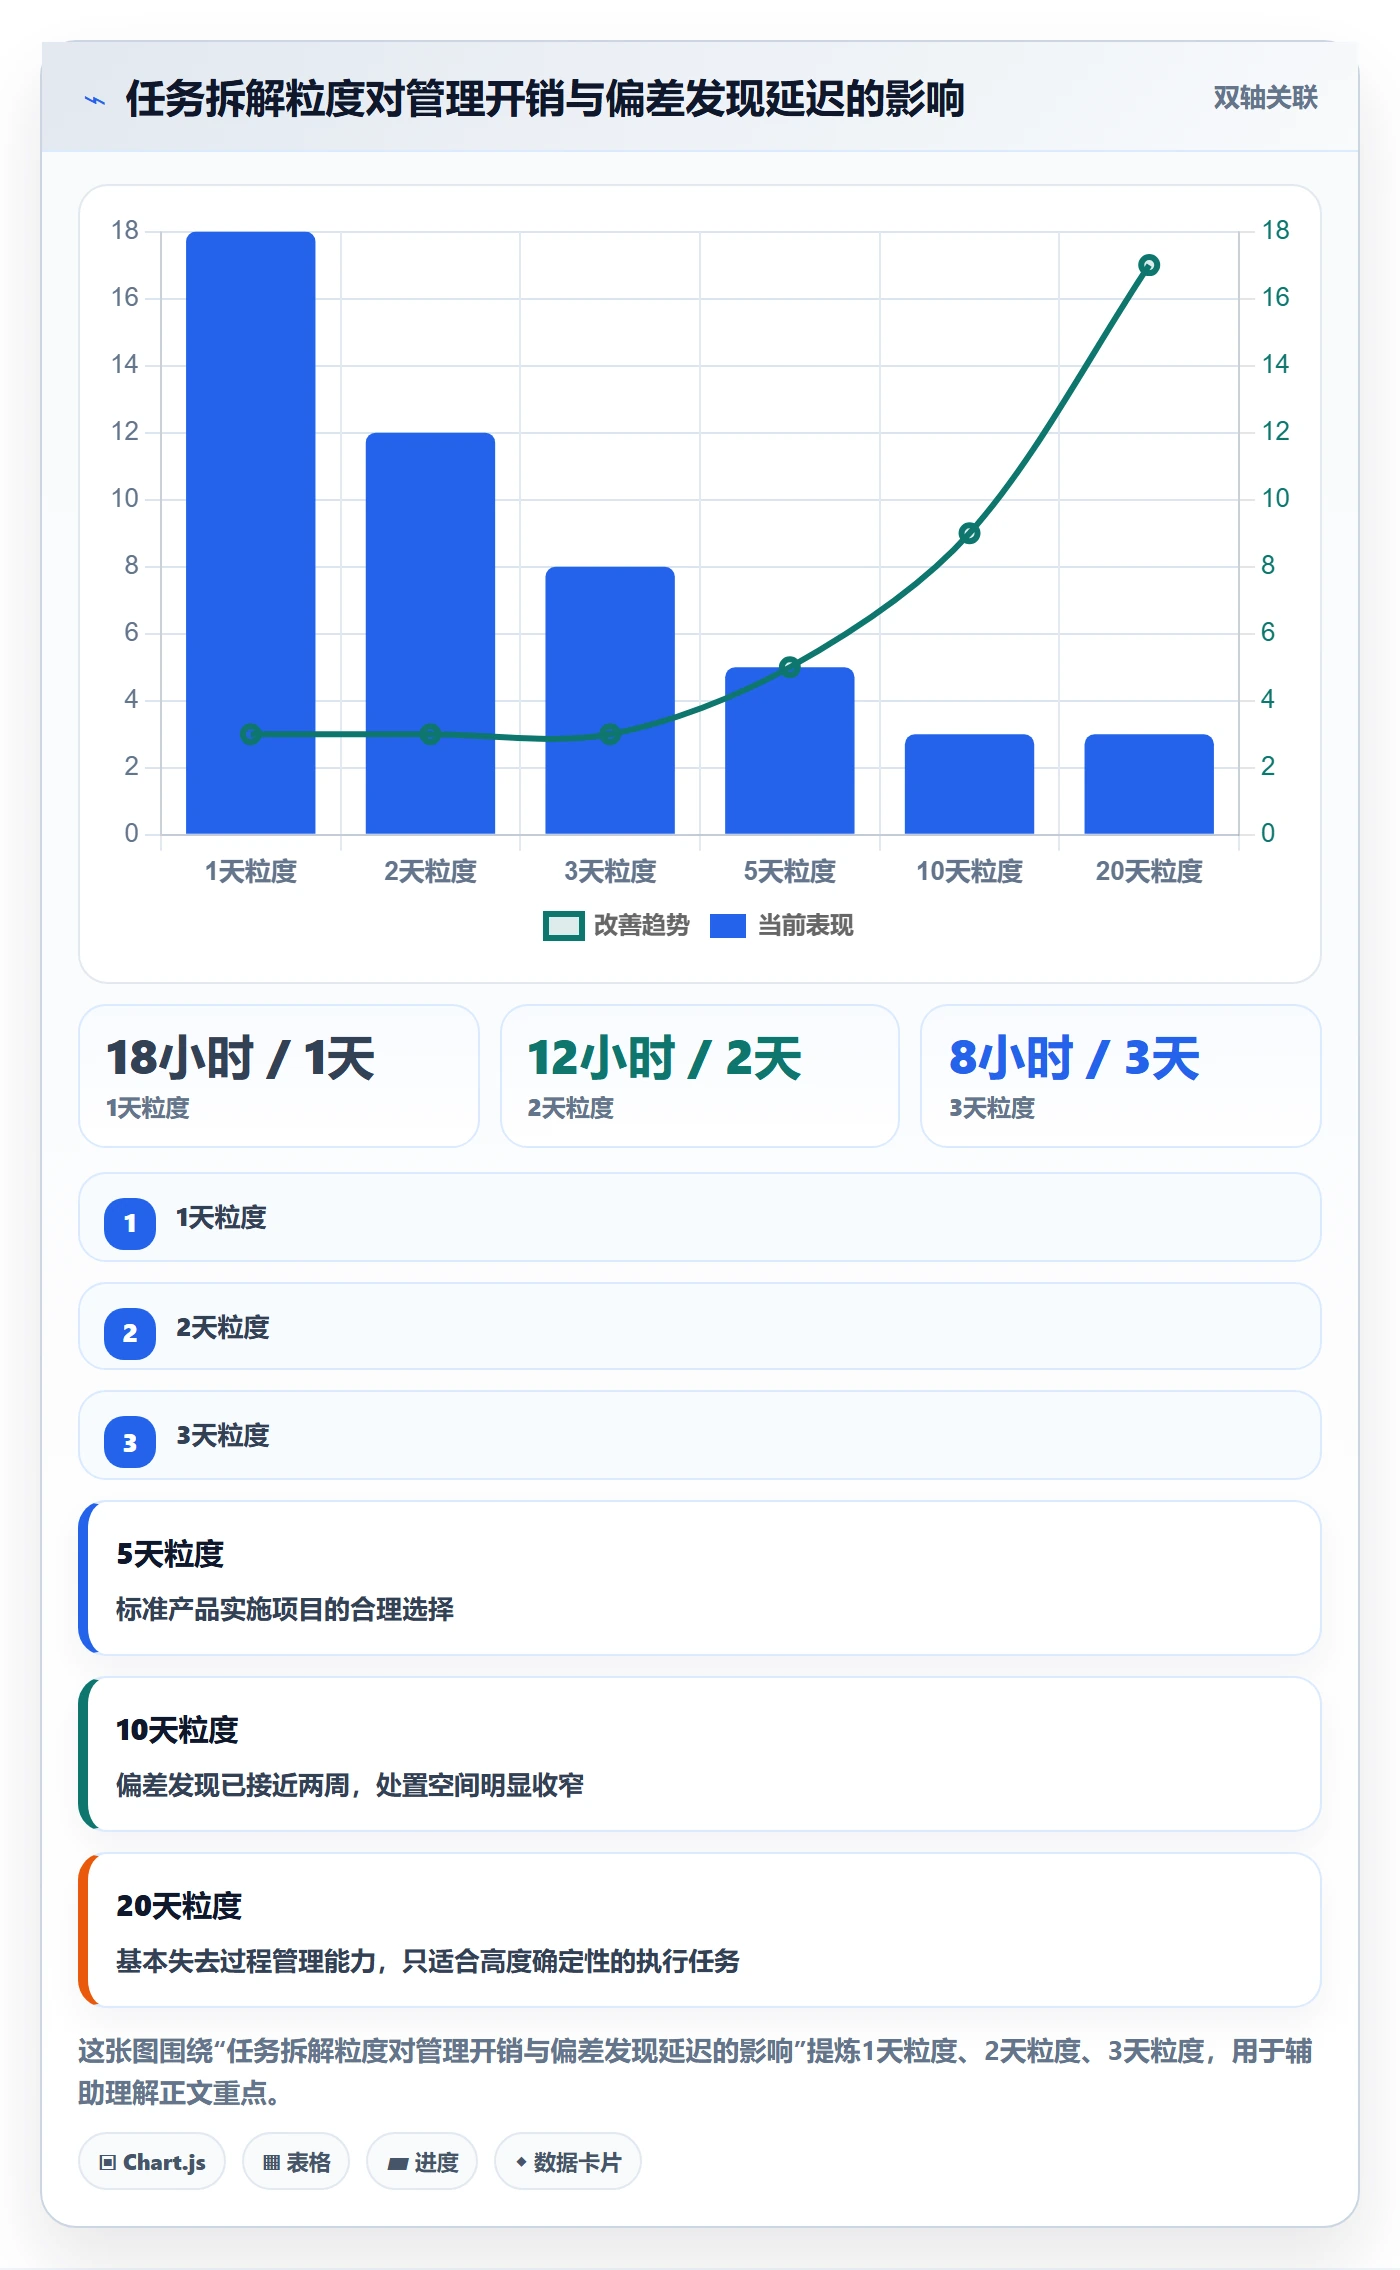Image resolution: width=1400 pixels, height=2270 pixels.
Task: Click the main chart title text
Action: pos(545,99)
